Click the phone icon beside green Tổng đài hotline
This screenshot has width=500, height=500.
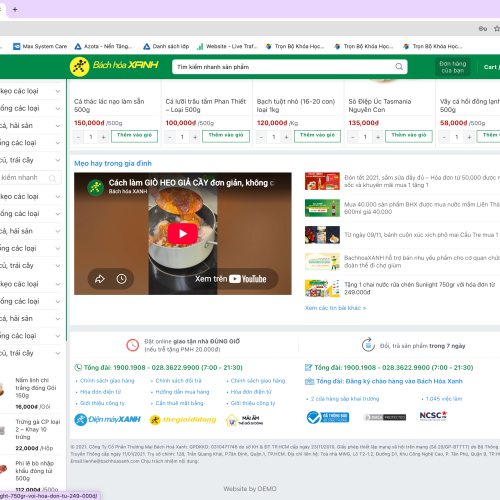click(x=78, y=367)
